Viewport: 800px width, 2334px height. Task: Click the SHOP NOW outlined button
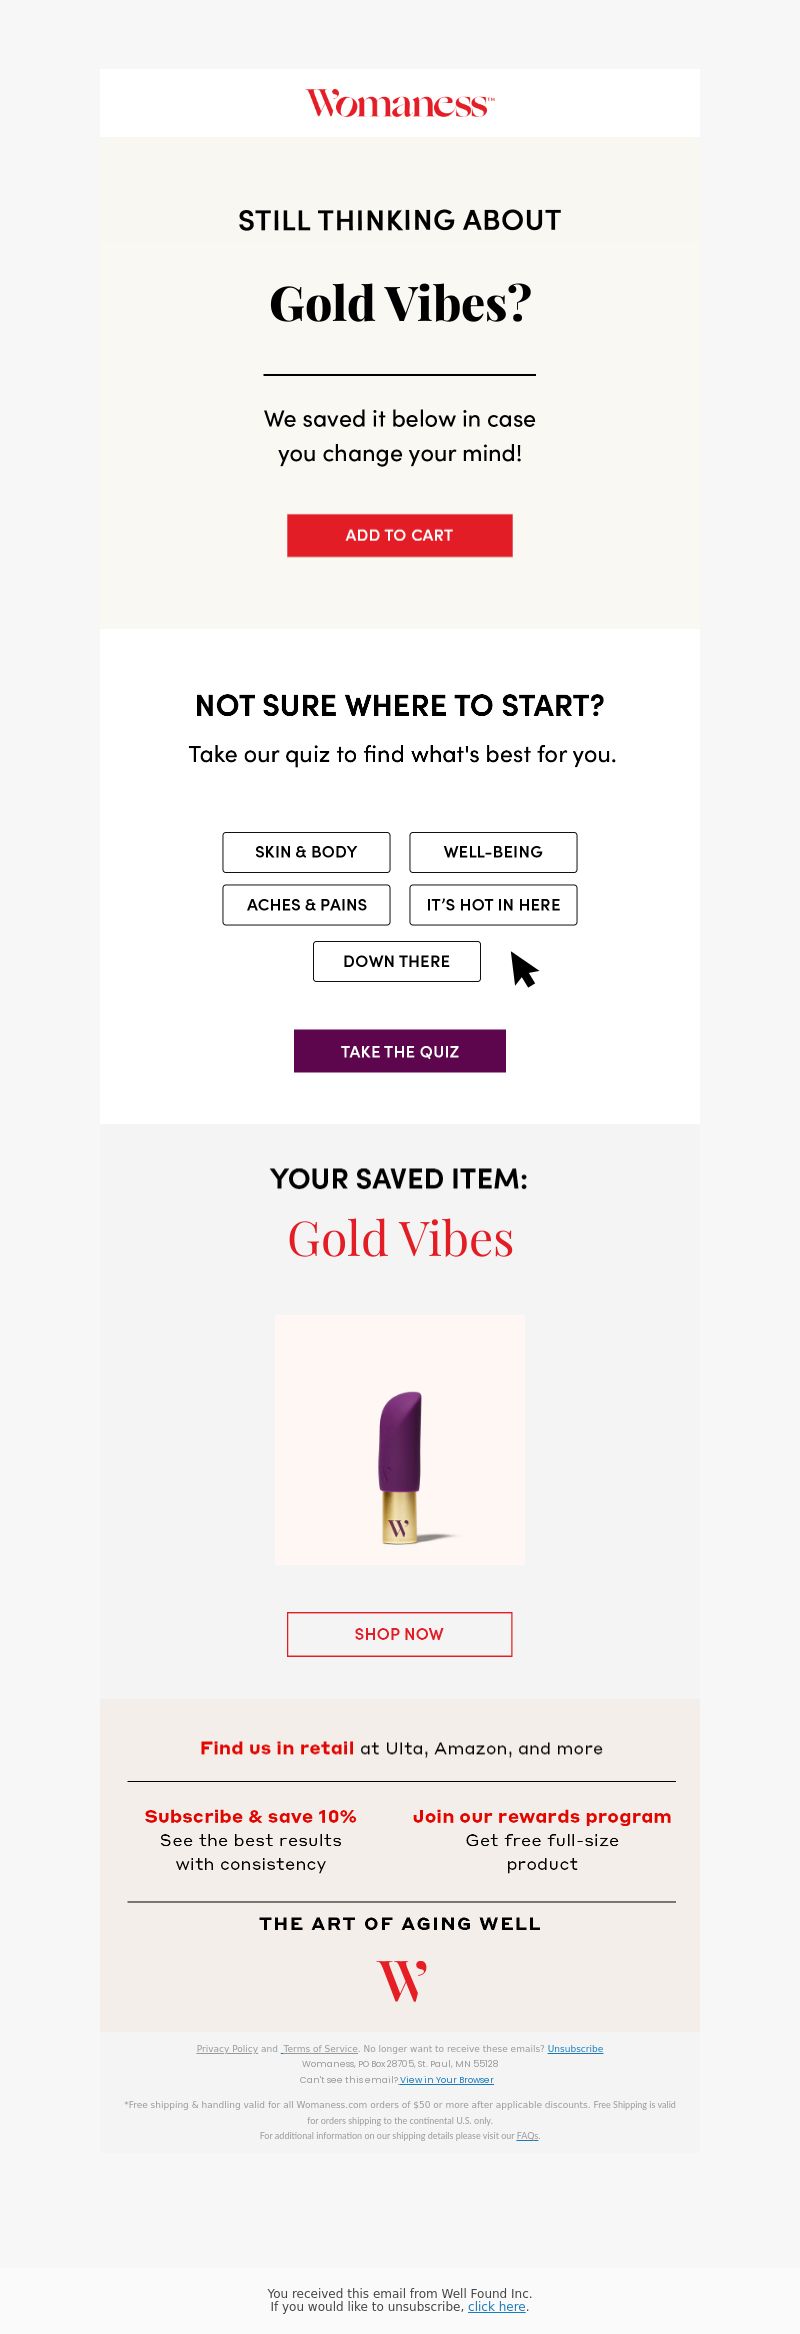click(400, 1634)
